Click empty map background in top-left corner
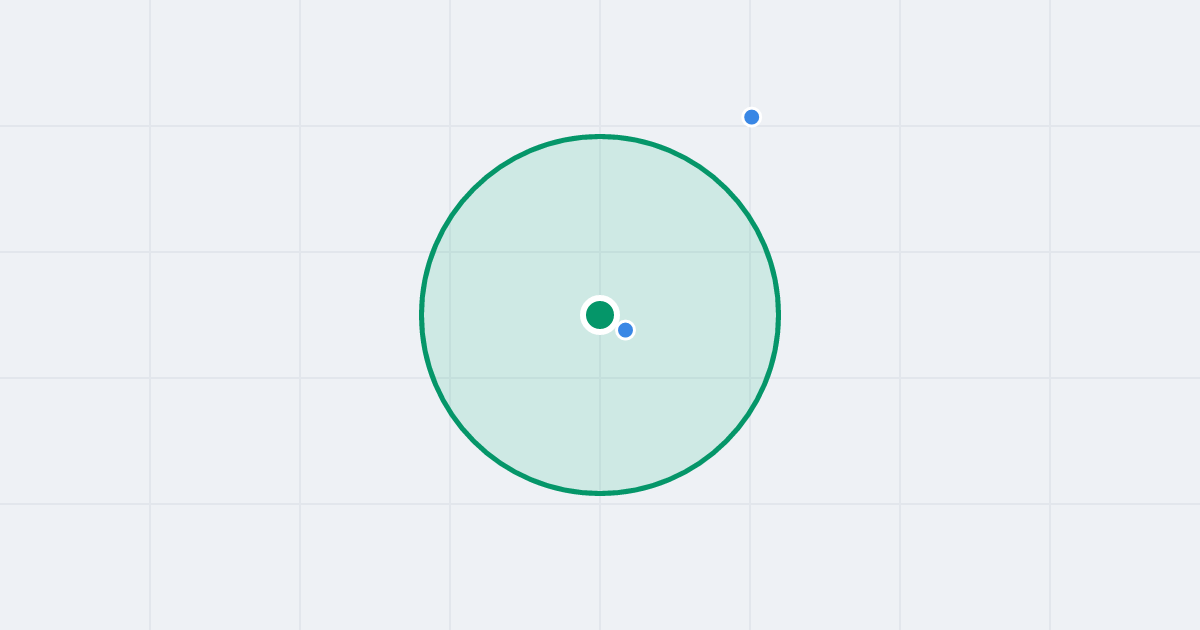Image resolution: width=1200 pixels, height=630 pixels. pyautogui.click(x=70, y=60)
